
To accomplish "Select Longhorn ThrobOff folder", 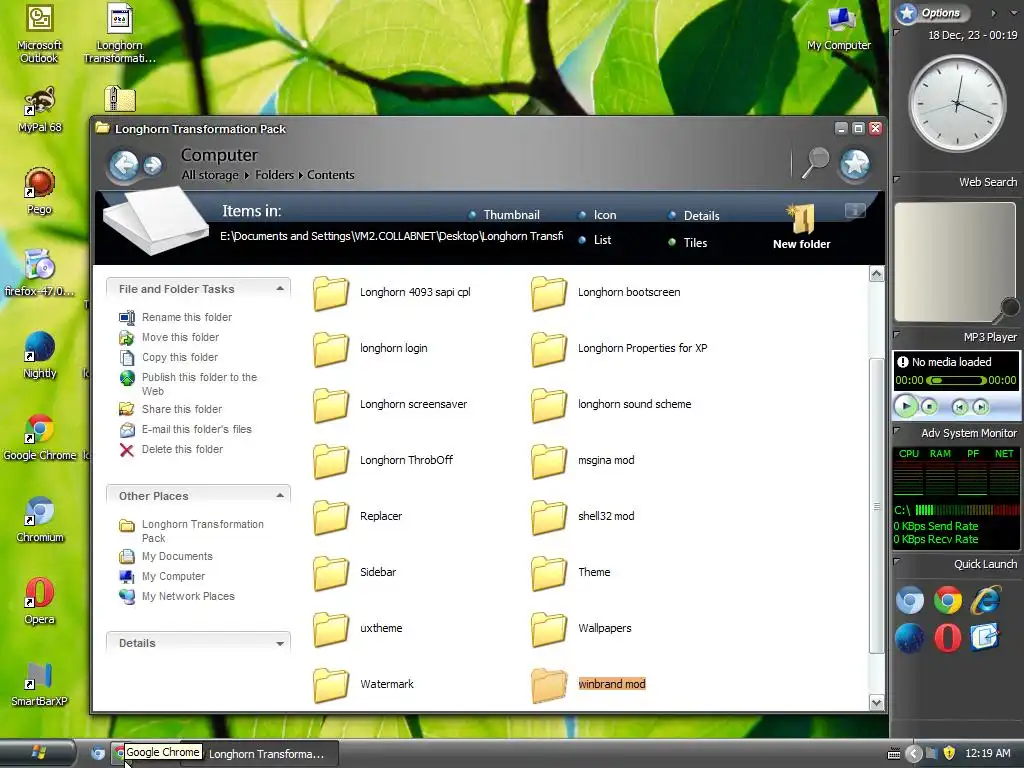I will click(x=383, y=461).
